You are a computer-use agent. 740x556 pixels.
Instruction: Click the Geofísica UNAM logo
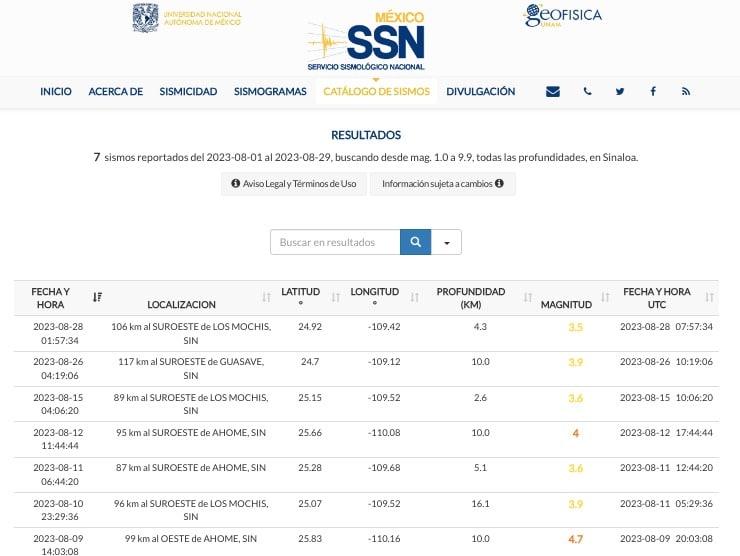tap(563, 16)
